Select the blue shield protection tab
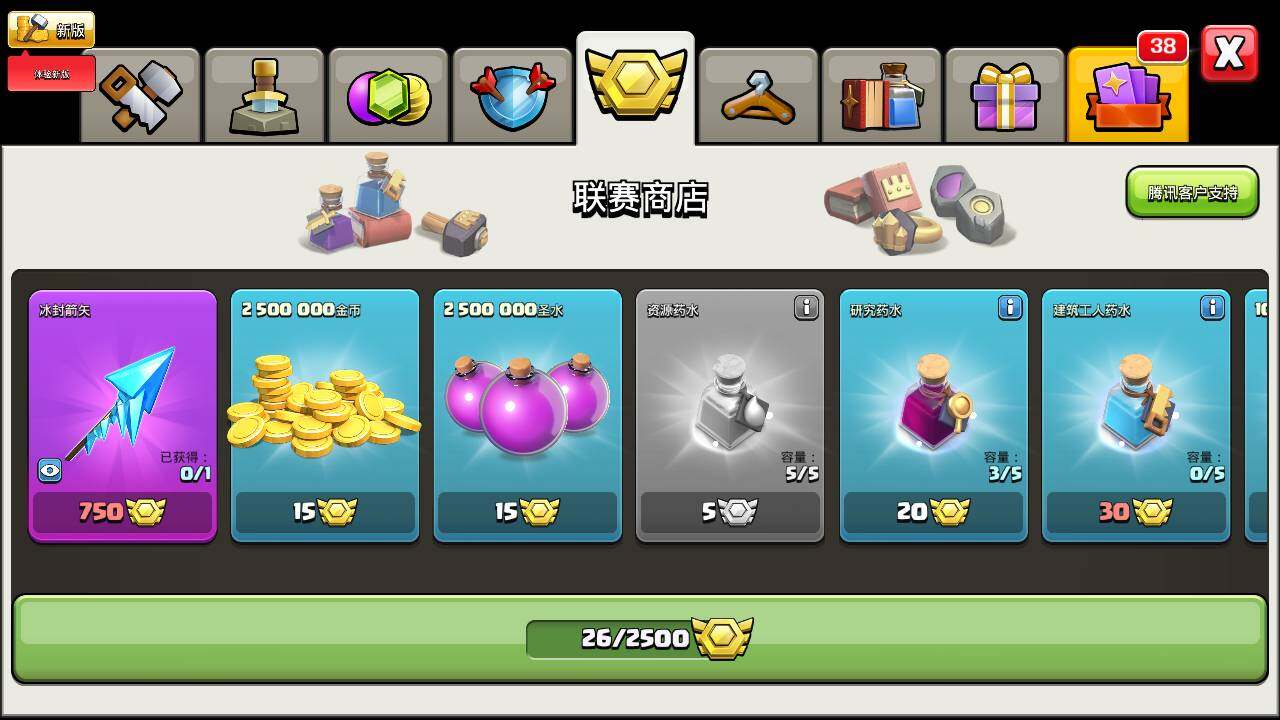 point(512,96)
